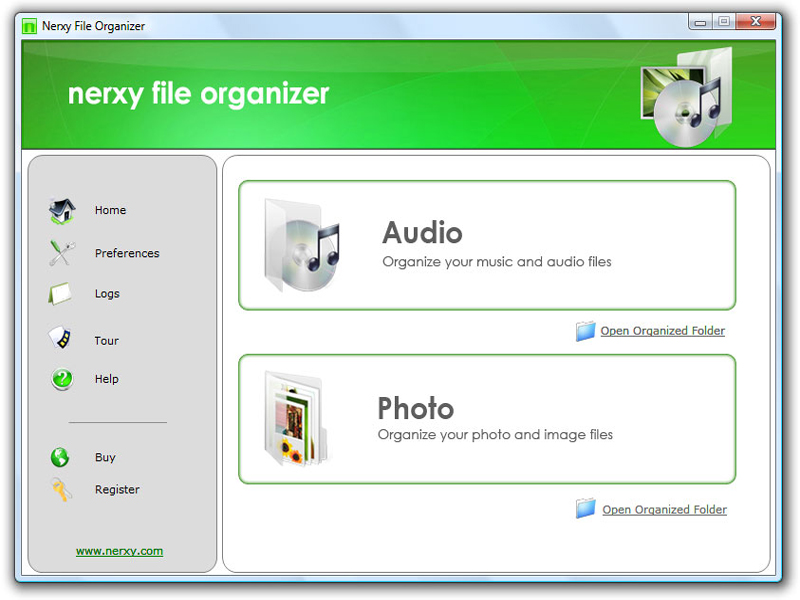The height and width of the screenshot is (600, 800).
Task: Close the Nerxy File Organizer window
Action: 756,21
